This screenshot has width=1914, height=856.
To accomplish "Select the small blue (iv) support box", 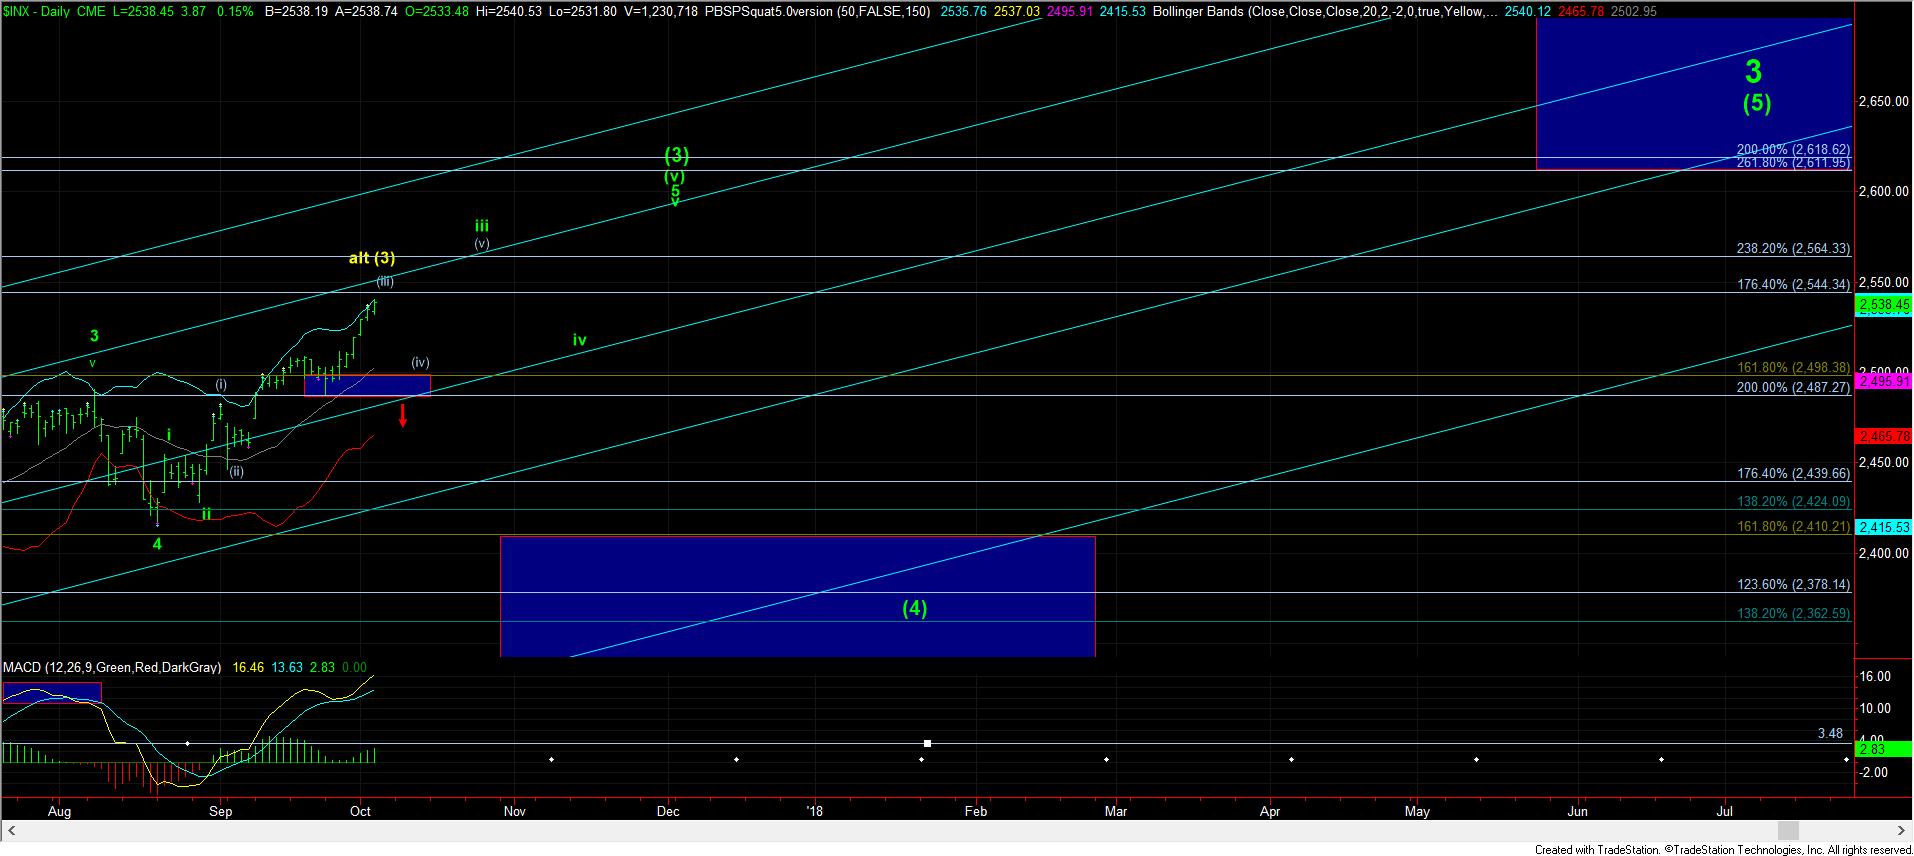I will [x=367, y=385].
